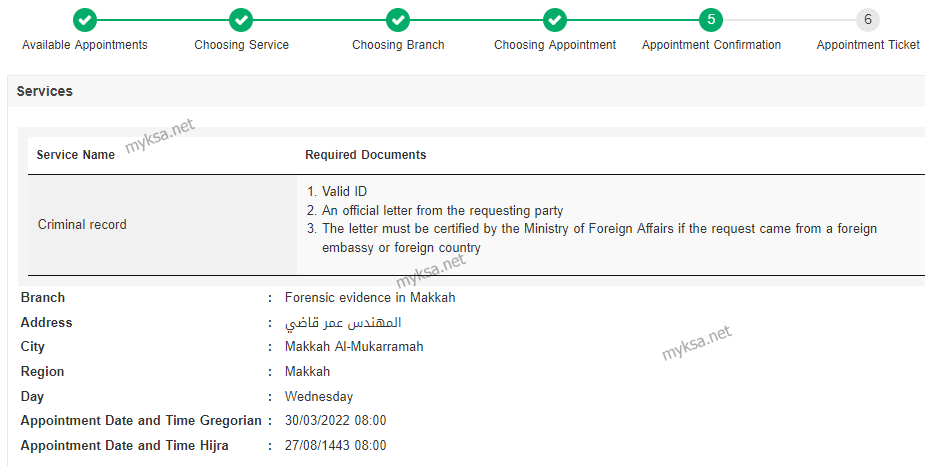The width and height of the screenshot is (925, 466).
Task: Click the Choosing Branch checkmark step icon
Action: tap(398, 20)
